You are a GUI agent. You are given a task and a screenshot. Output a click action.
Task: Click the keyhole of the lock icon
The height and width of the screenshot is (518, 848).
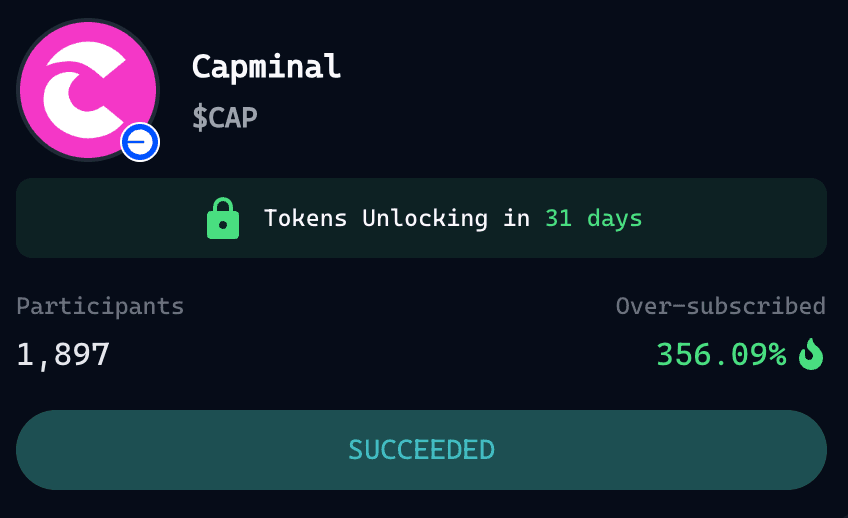click(x=223, y=224)
